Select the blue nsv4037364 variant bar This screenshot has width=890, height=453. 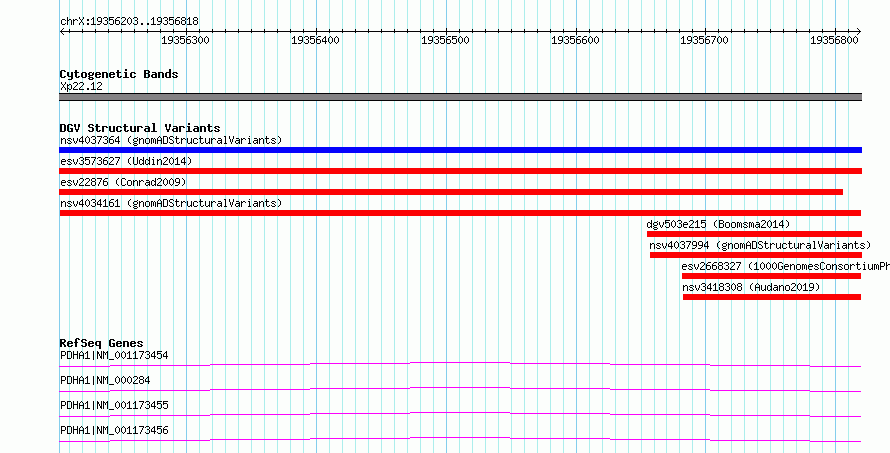click(x=460, y=150)
